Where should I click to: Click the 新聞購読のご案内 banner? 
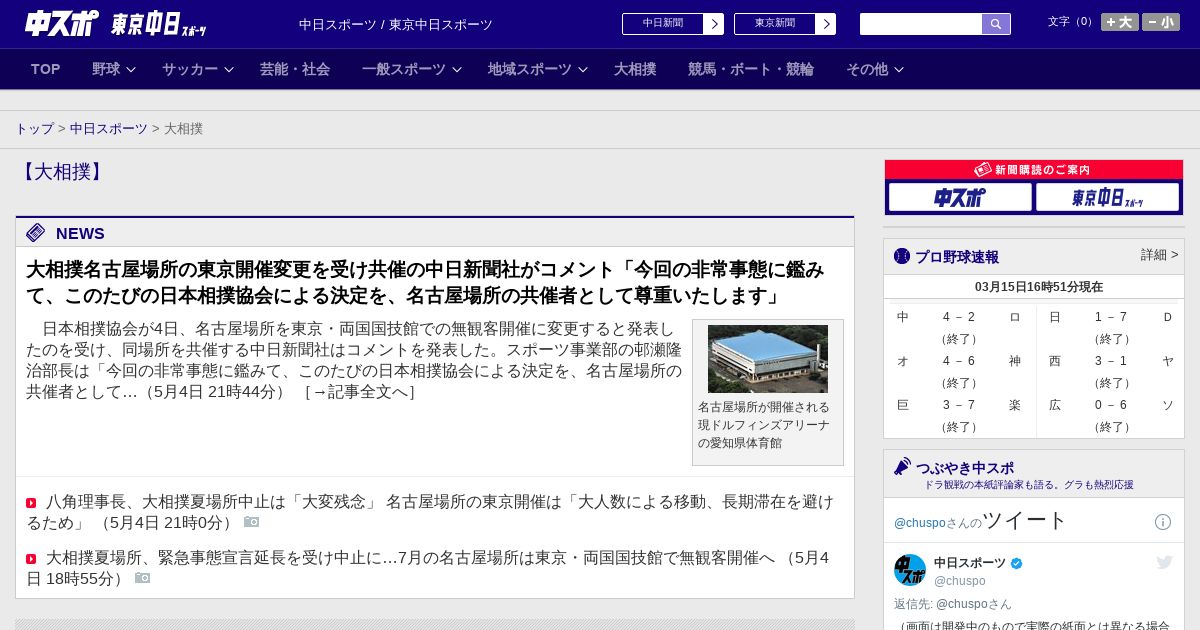click(x=1034, y=170)
